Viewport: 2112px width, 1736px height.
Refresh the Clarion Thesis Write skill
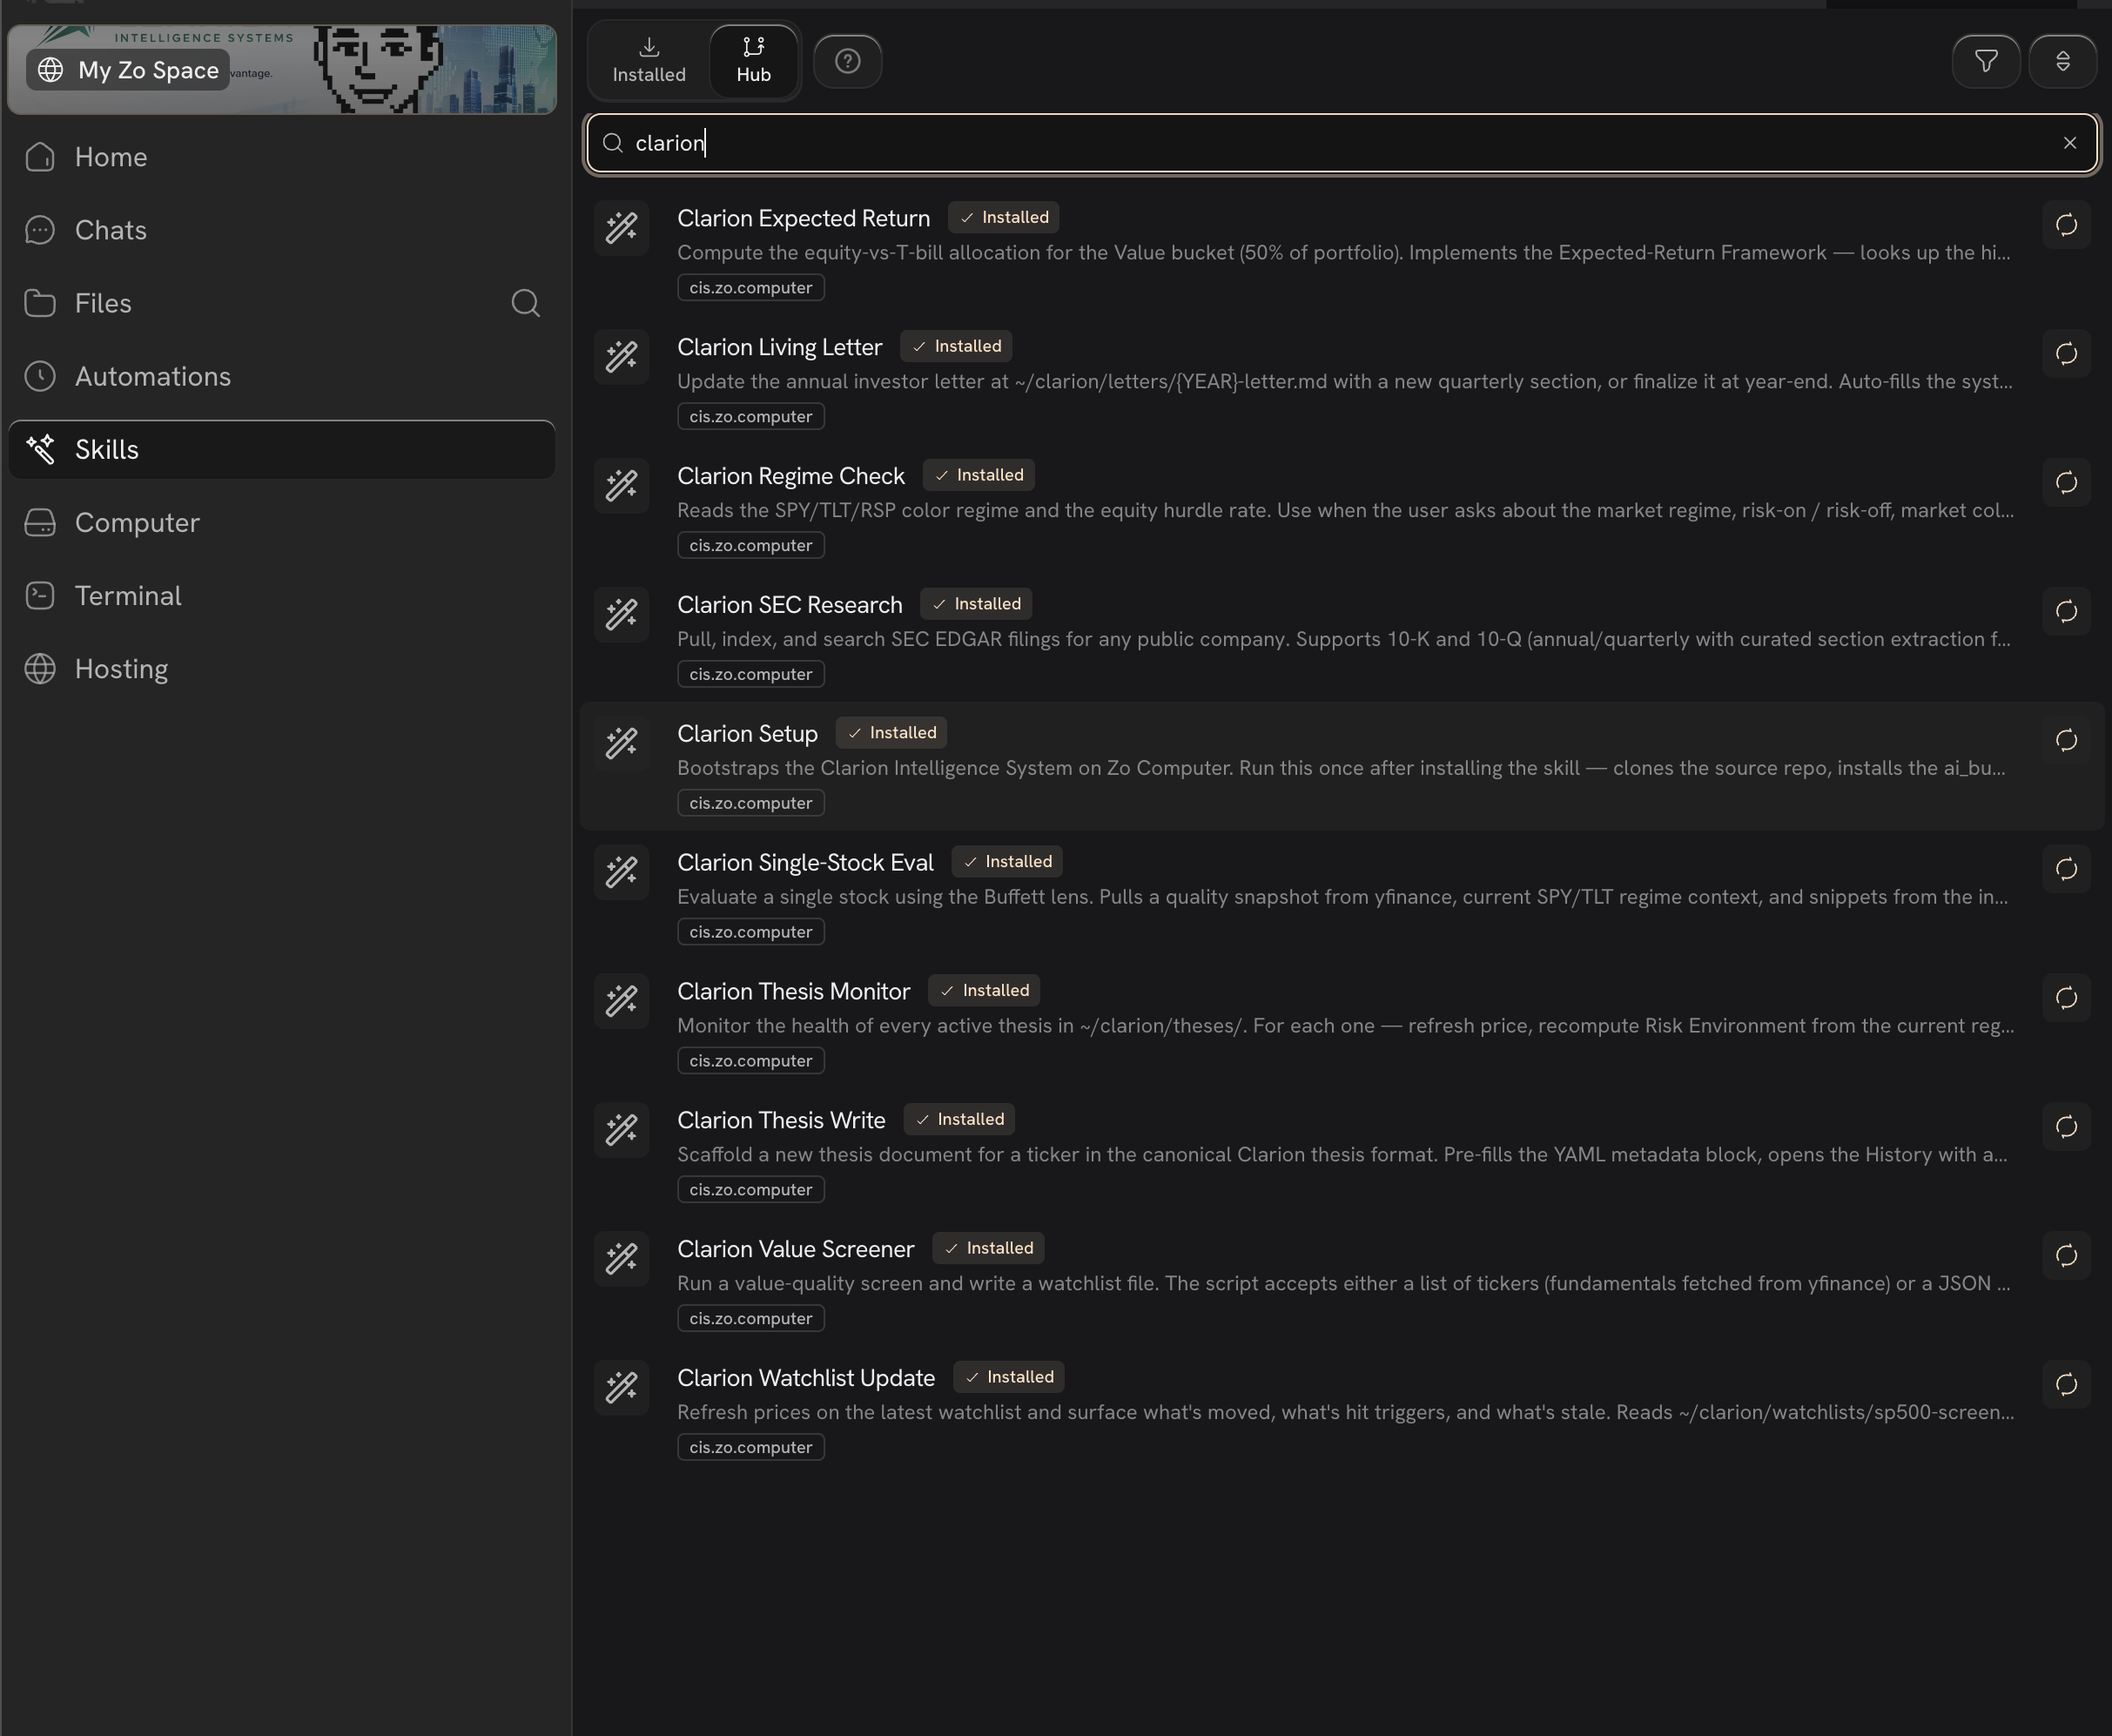pos(2066,1127)
